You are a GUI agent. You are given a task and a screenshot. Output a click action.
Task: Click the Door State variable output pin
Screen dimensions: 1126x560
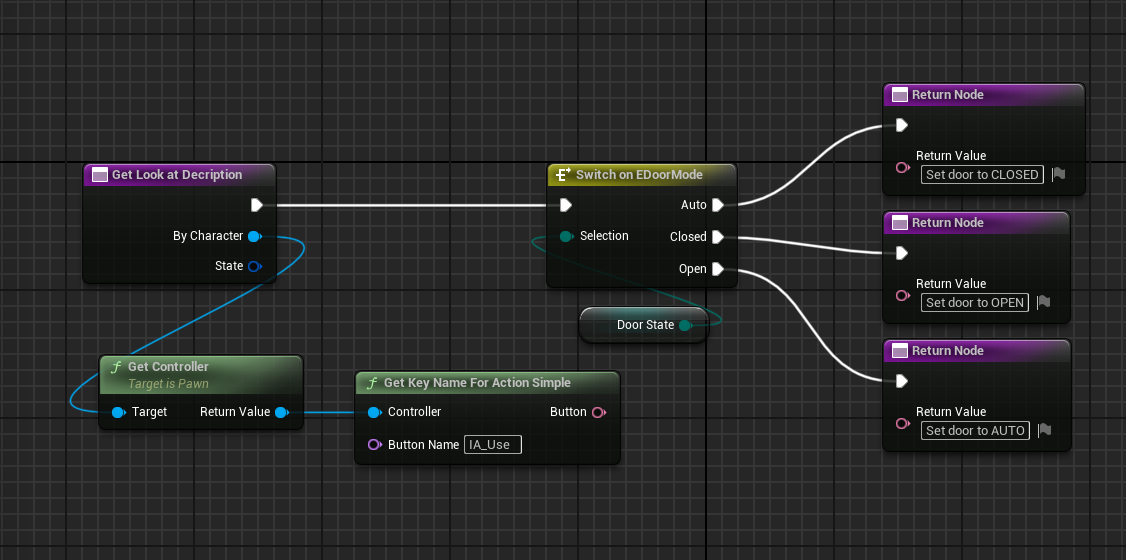(685, 325)
